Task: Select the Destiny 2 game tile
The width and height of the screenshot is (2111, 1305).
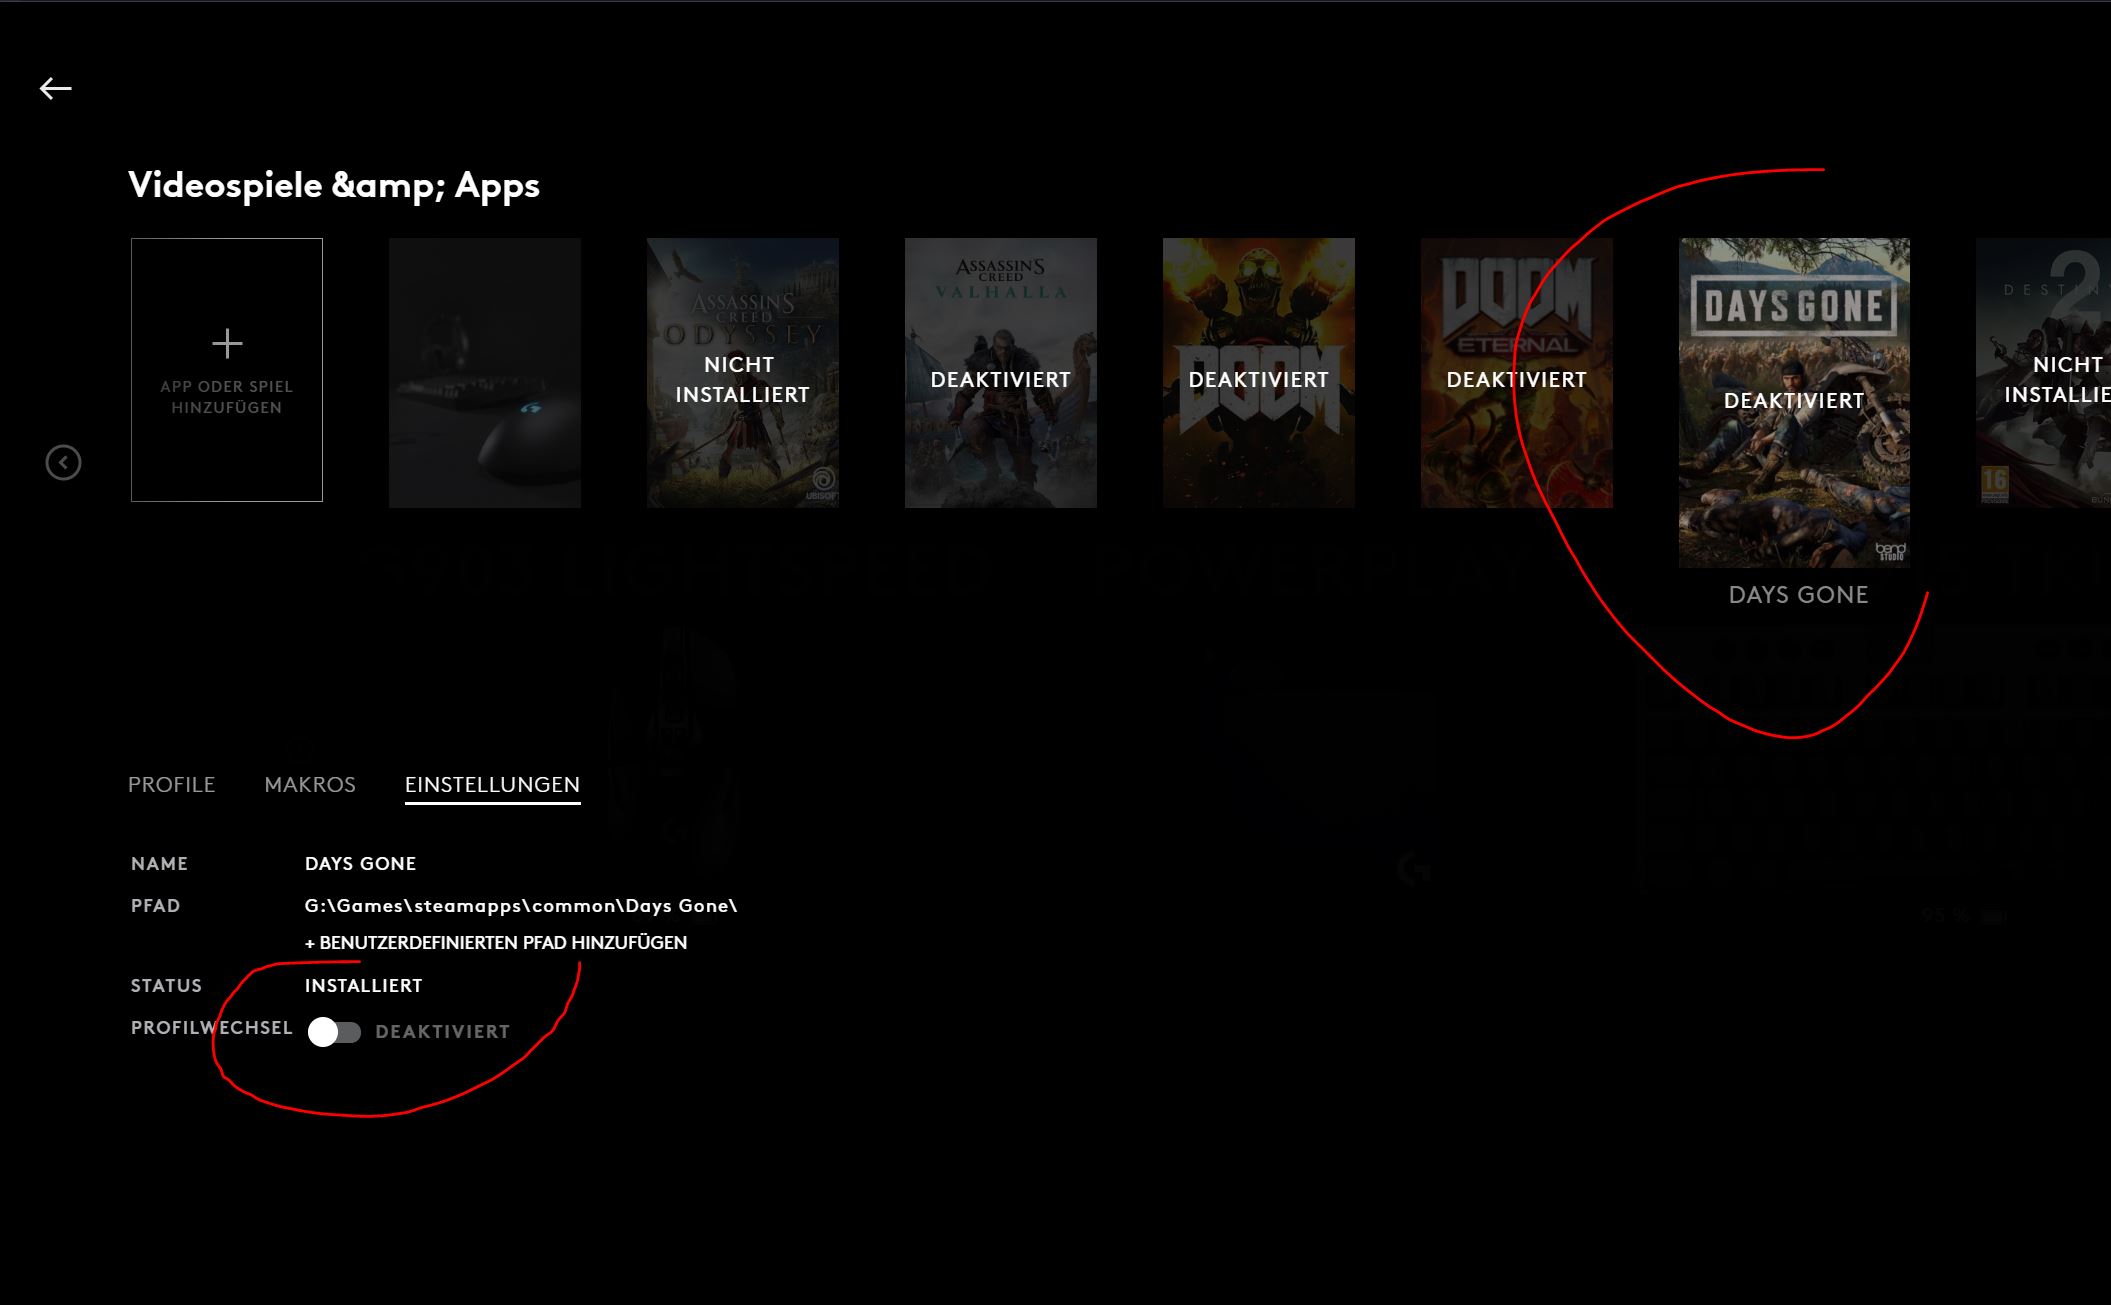Action: pos(2045,372)
